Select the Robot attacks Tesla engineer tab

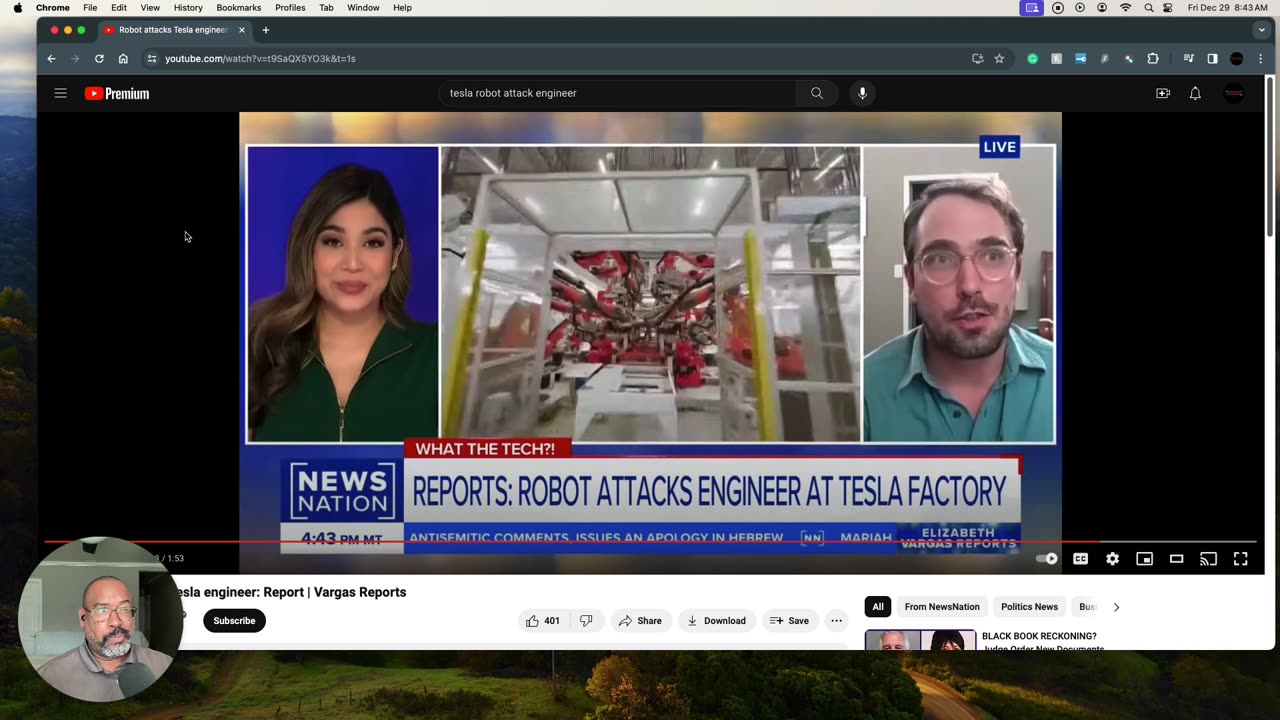click(x=175, y=30)
